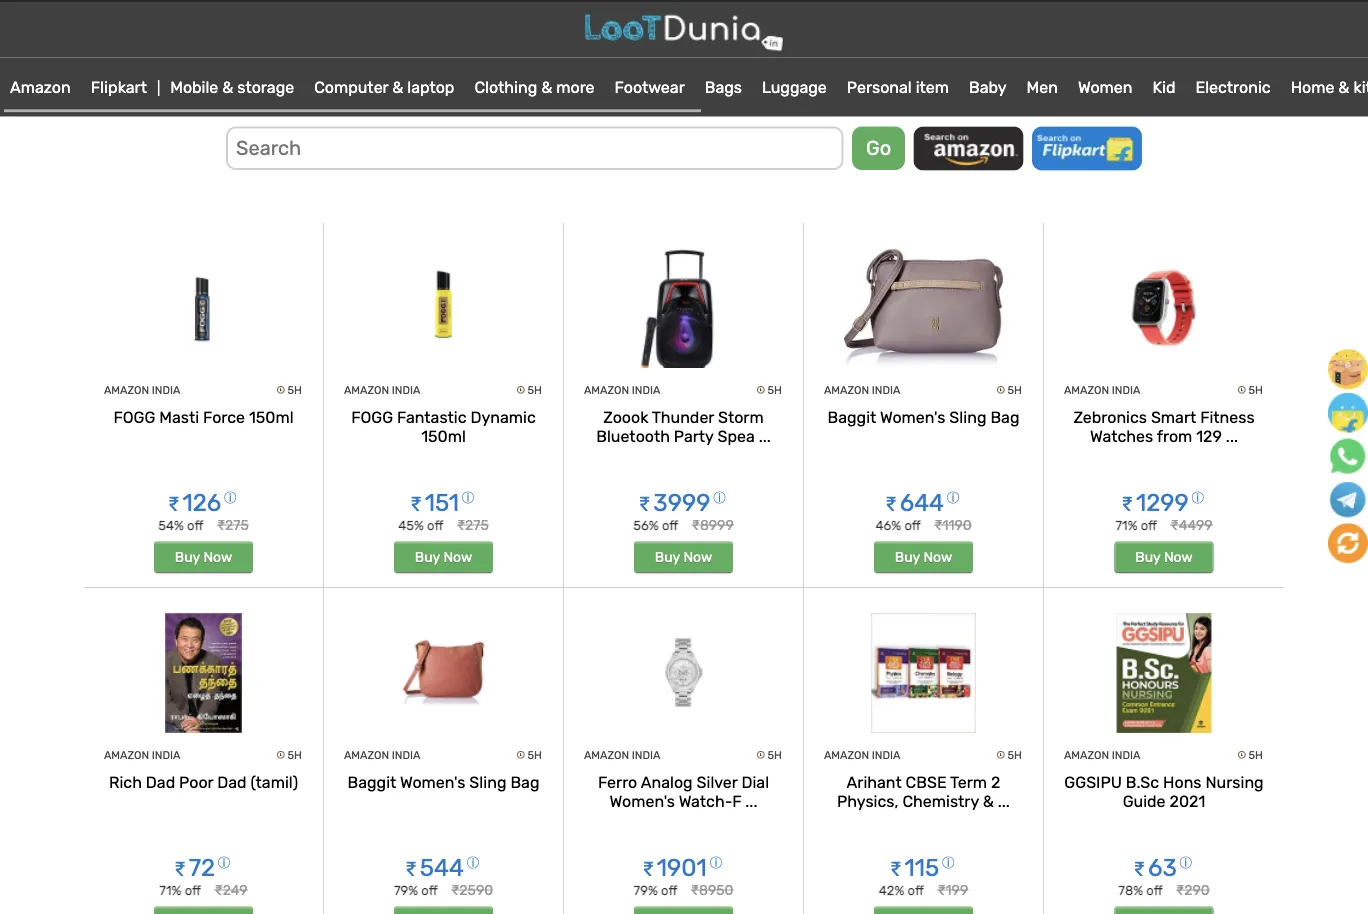1368x914 pixels.
Task: Open the WhatsApp floating icon
Action: 1347,456
